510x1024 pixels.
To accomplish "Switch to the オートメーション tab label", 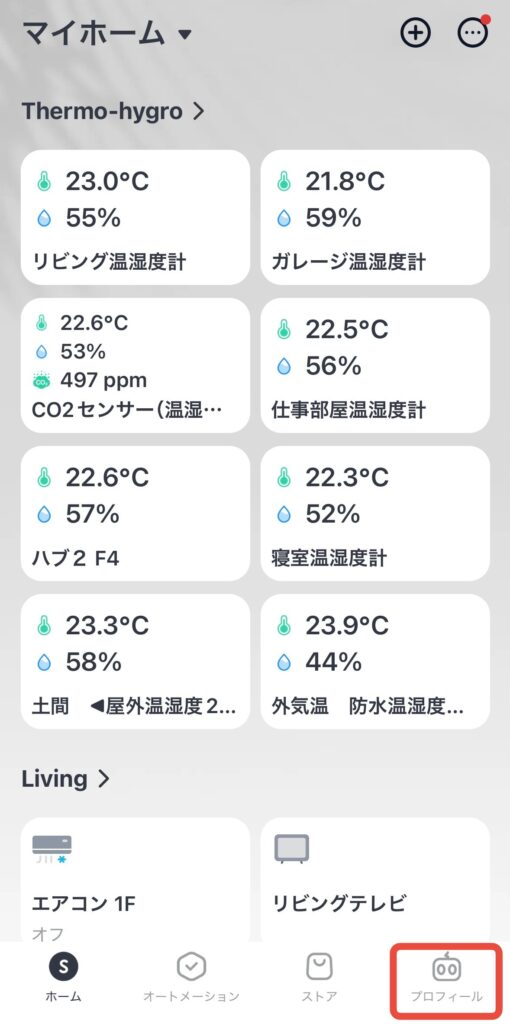I will (x=191, y=997).
